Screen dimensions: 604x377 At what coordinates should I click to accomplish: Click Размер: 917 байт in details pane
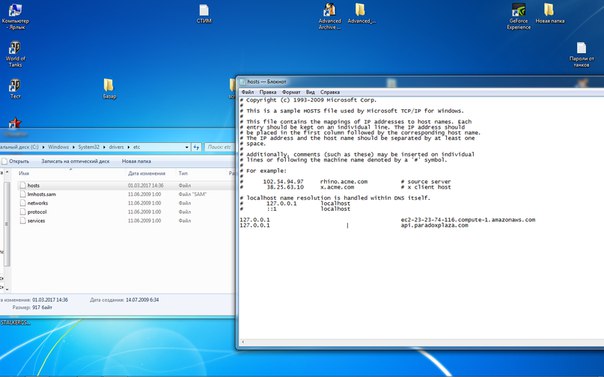coord(32,307)
